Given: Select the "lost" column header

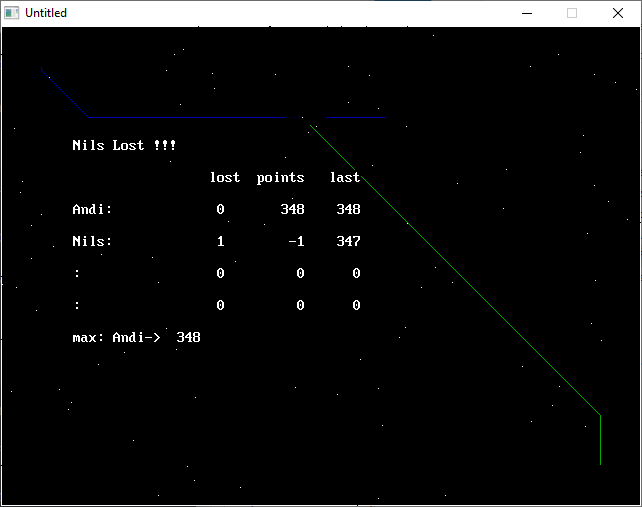Looking at the screenshot, I should (224, 178).
